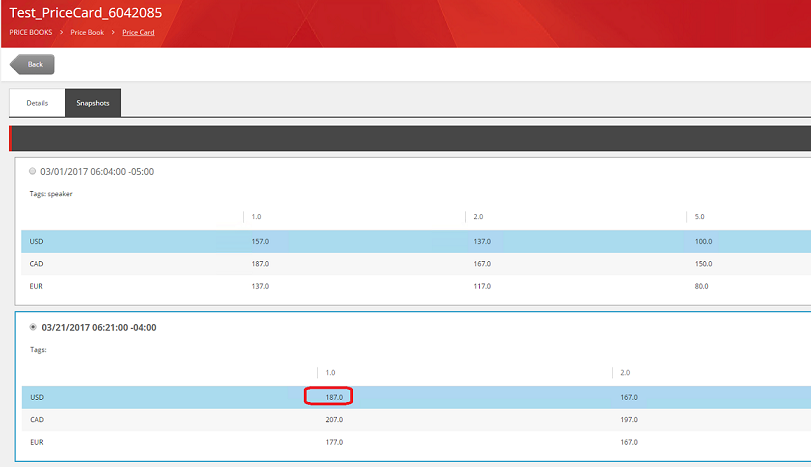The width and height of the screenshot is (811, 467).
Task: Select CAD row in first snapshot table
Action: (37, 264)
